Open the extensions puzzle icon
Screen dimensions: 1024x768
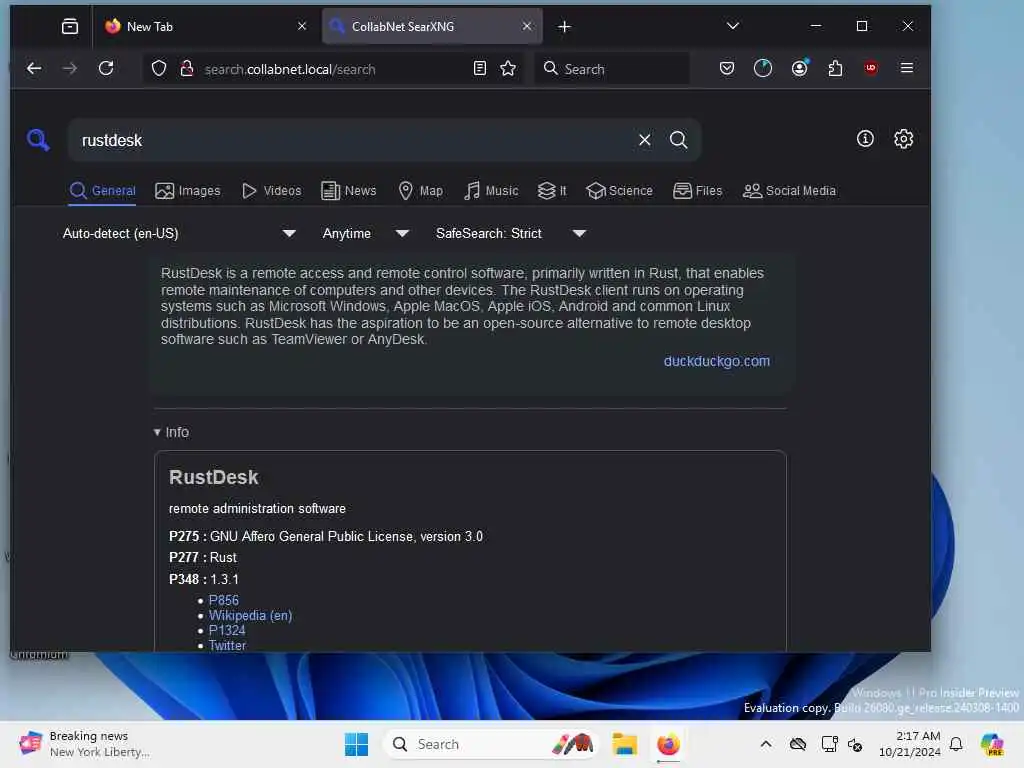click(x=835, y=69)
